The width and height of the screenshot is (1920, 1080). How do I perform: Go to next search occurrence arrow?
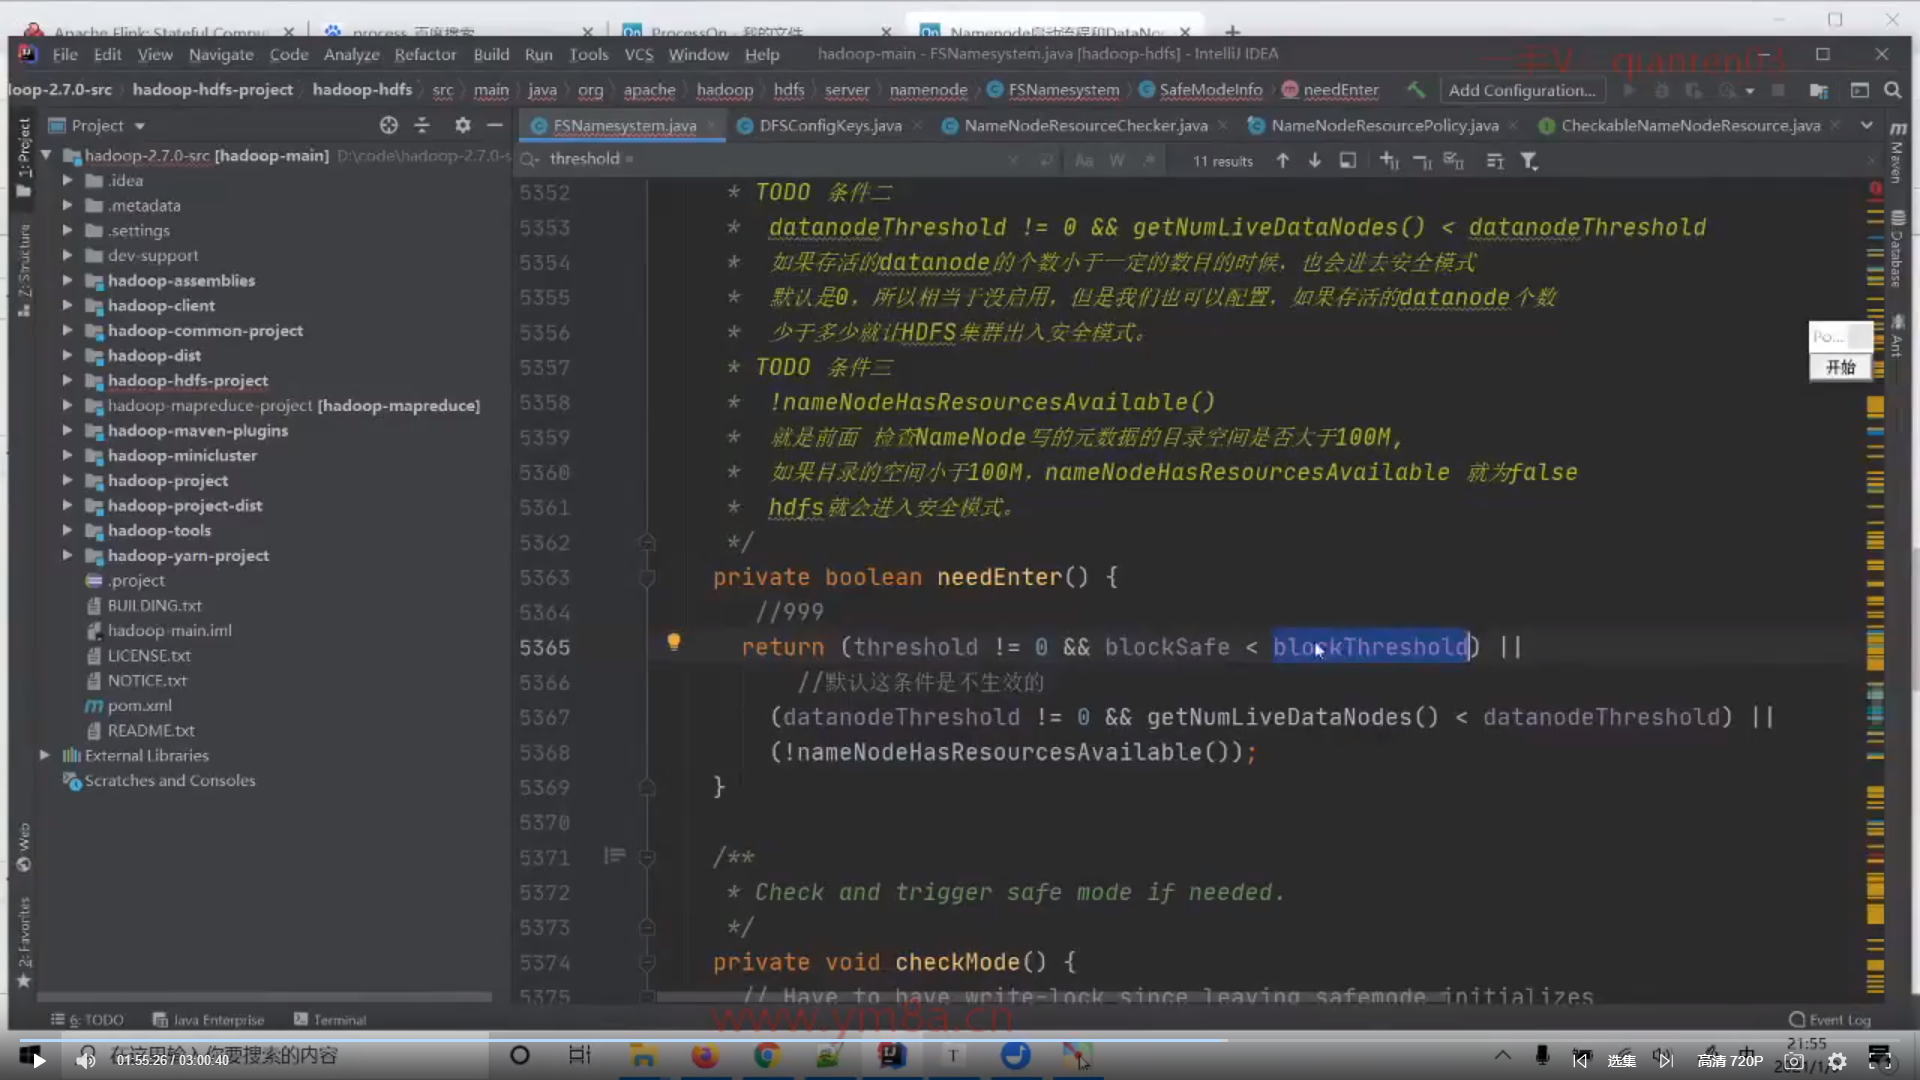1315,161
